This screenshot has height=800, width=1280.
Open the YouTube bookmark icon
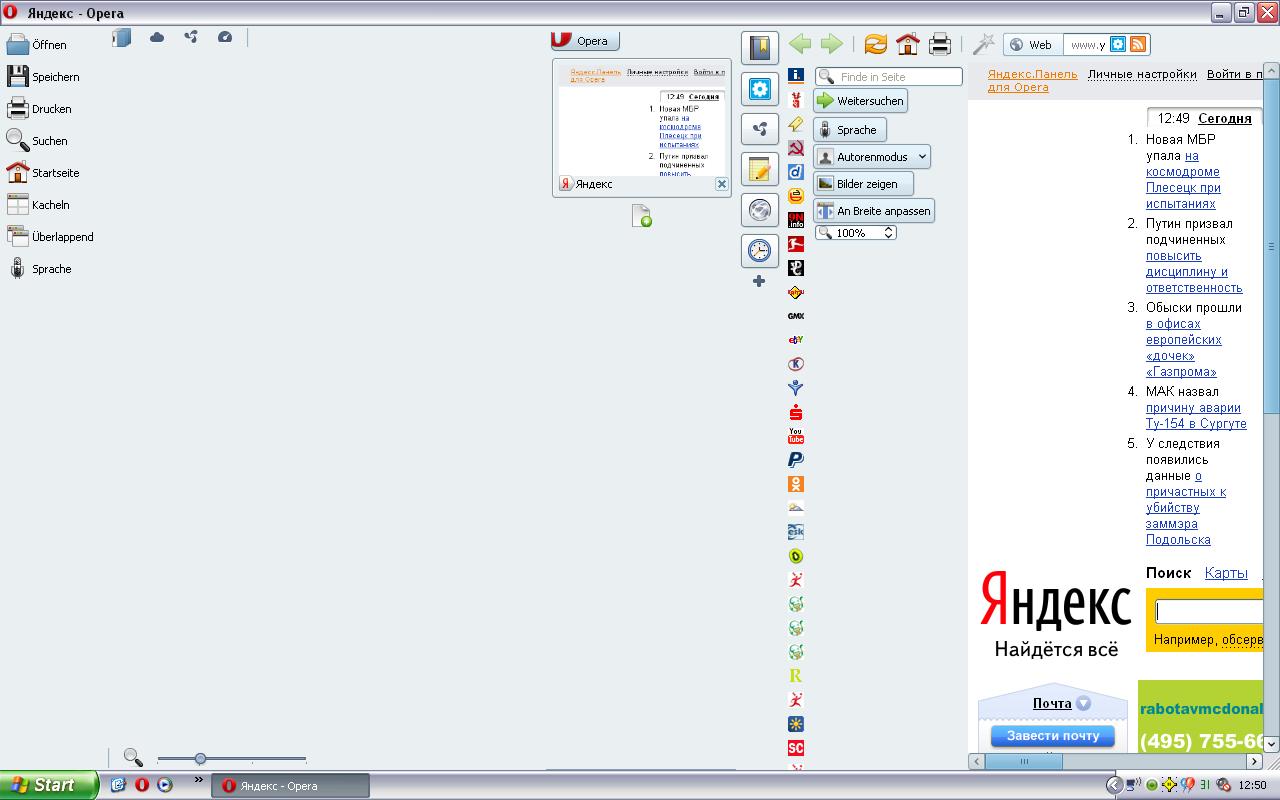tap(796, 436)
